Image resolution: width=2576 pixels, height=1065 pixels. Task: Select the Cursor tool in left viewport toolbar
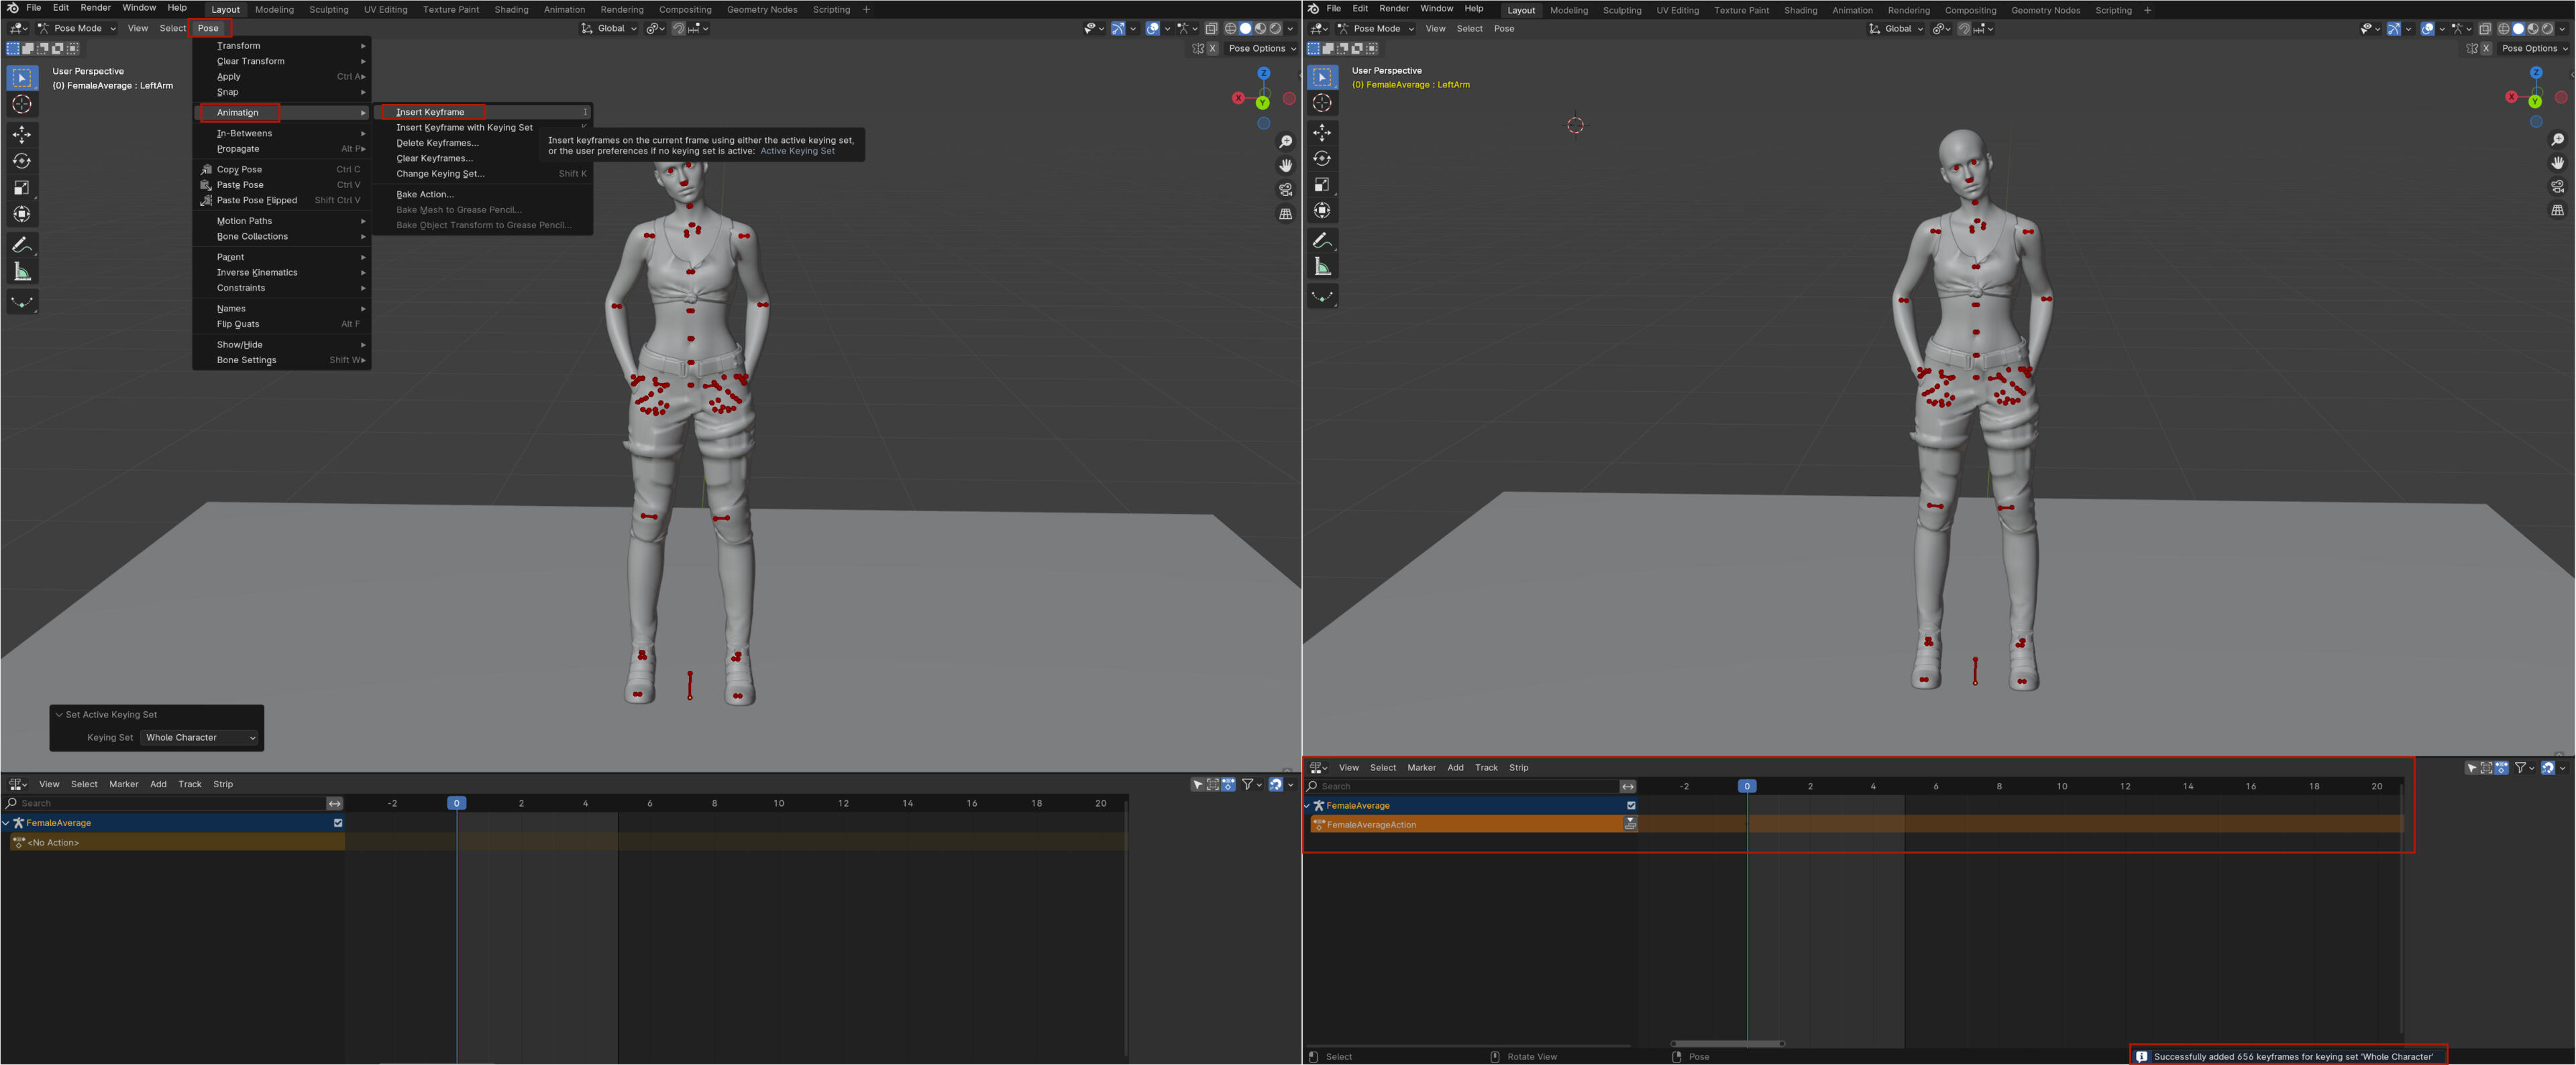(22, 104)
